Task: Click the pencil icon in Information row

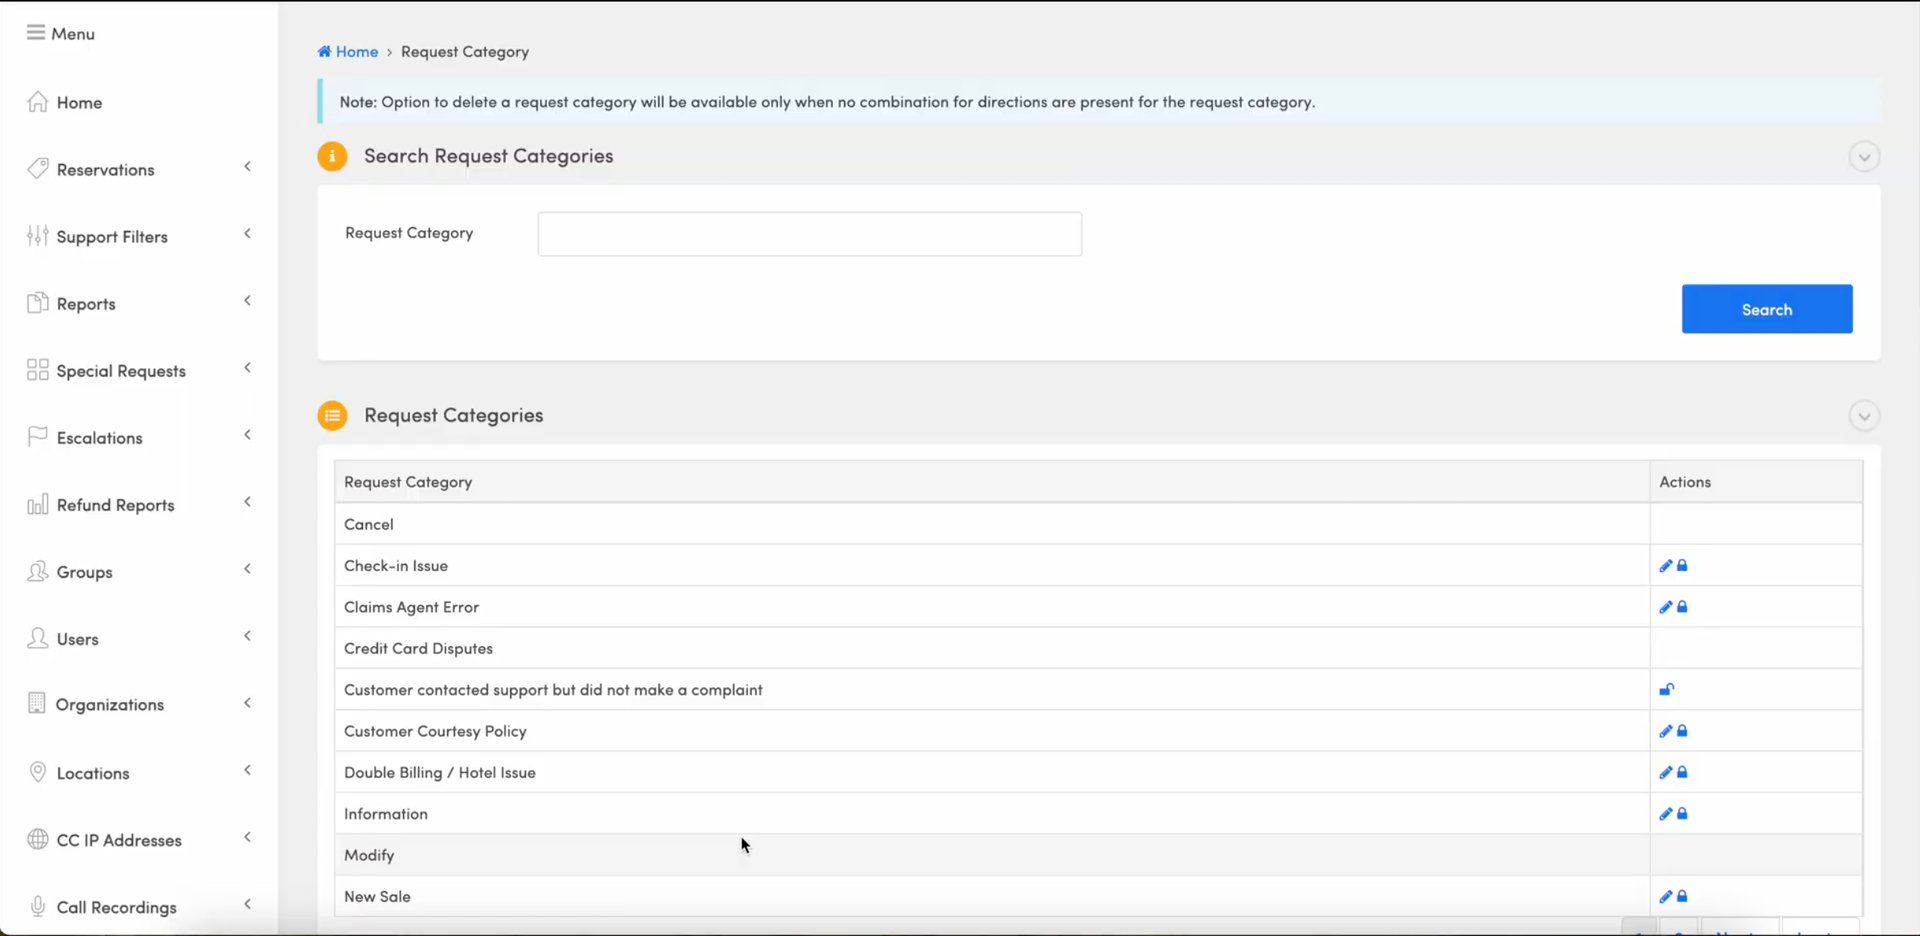Action: coord(1665,814)
